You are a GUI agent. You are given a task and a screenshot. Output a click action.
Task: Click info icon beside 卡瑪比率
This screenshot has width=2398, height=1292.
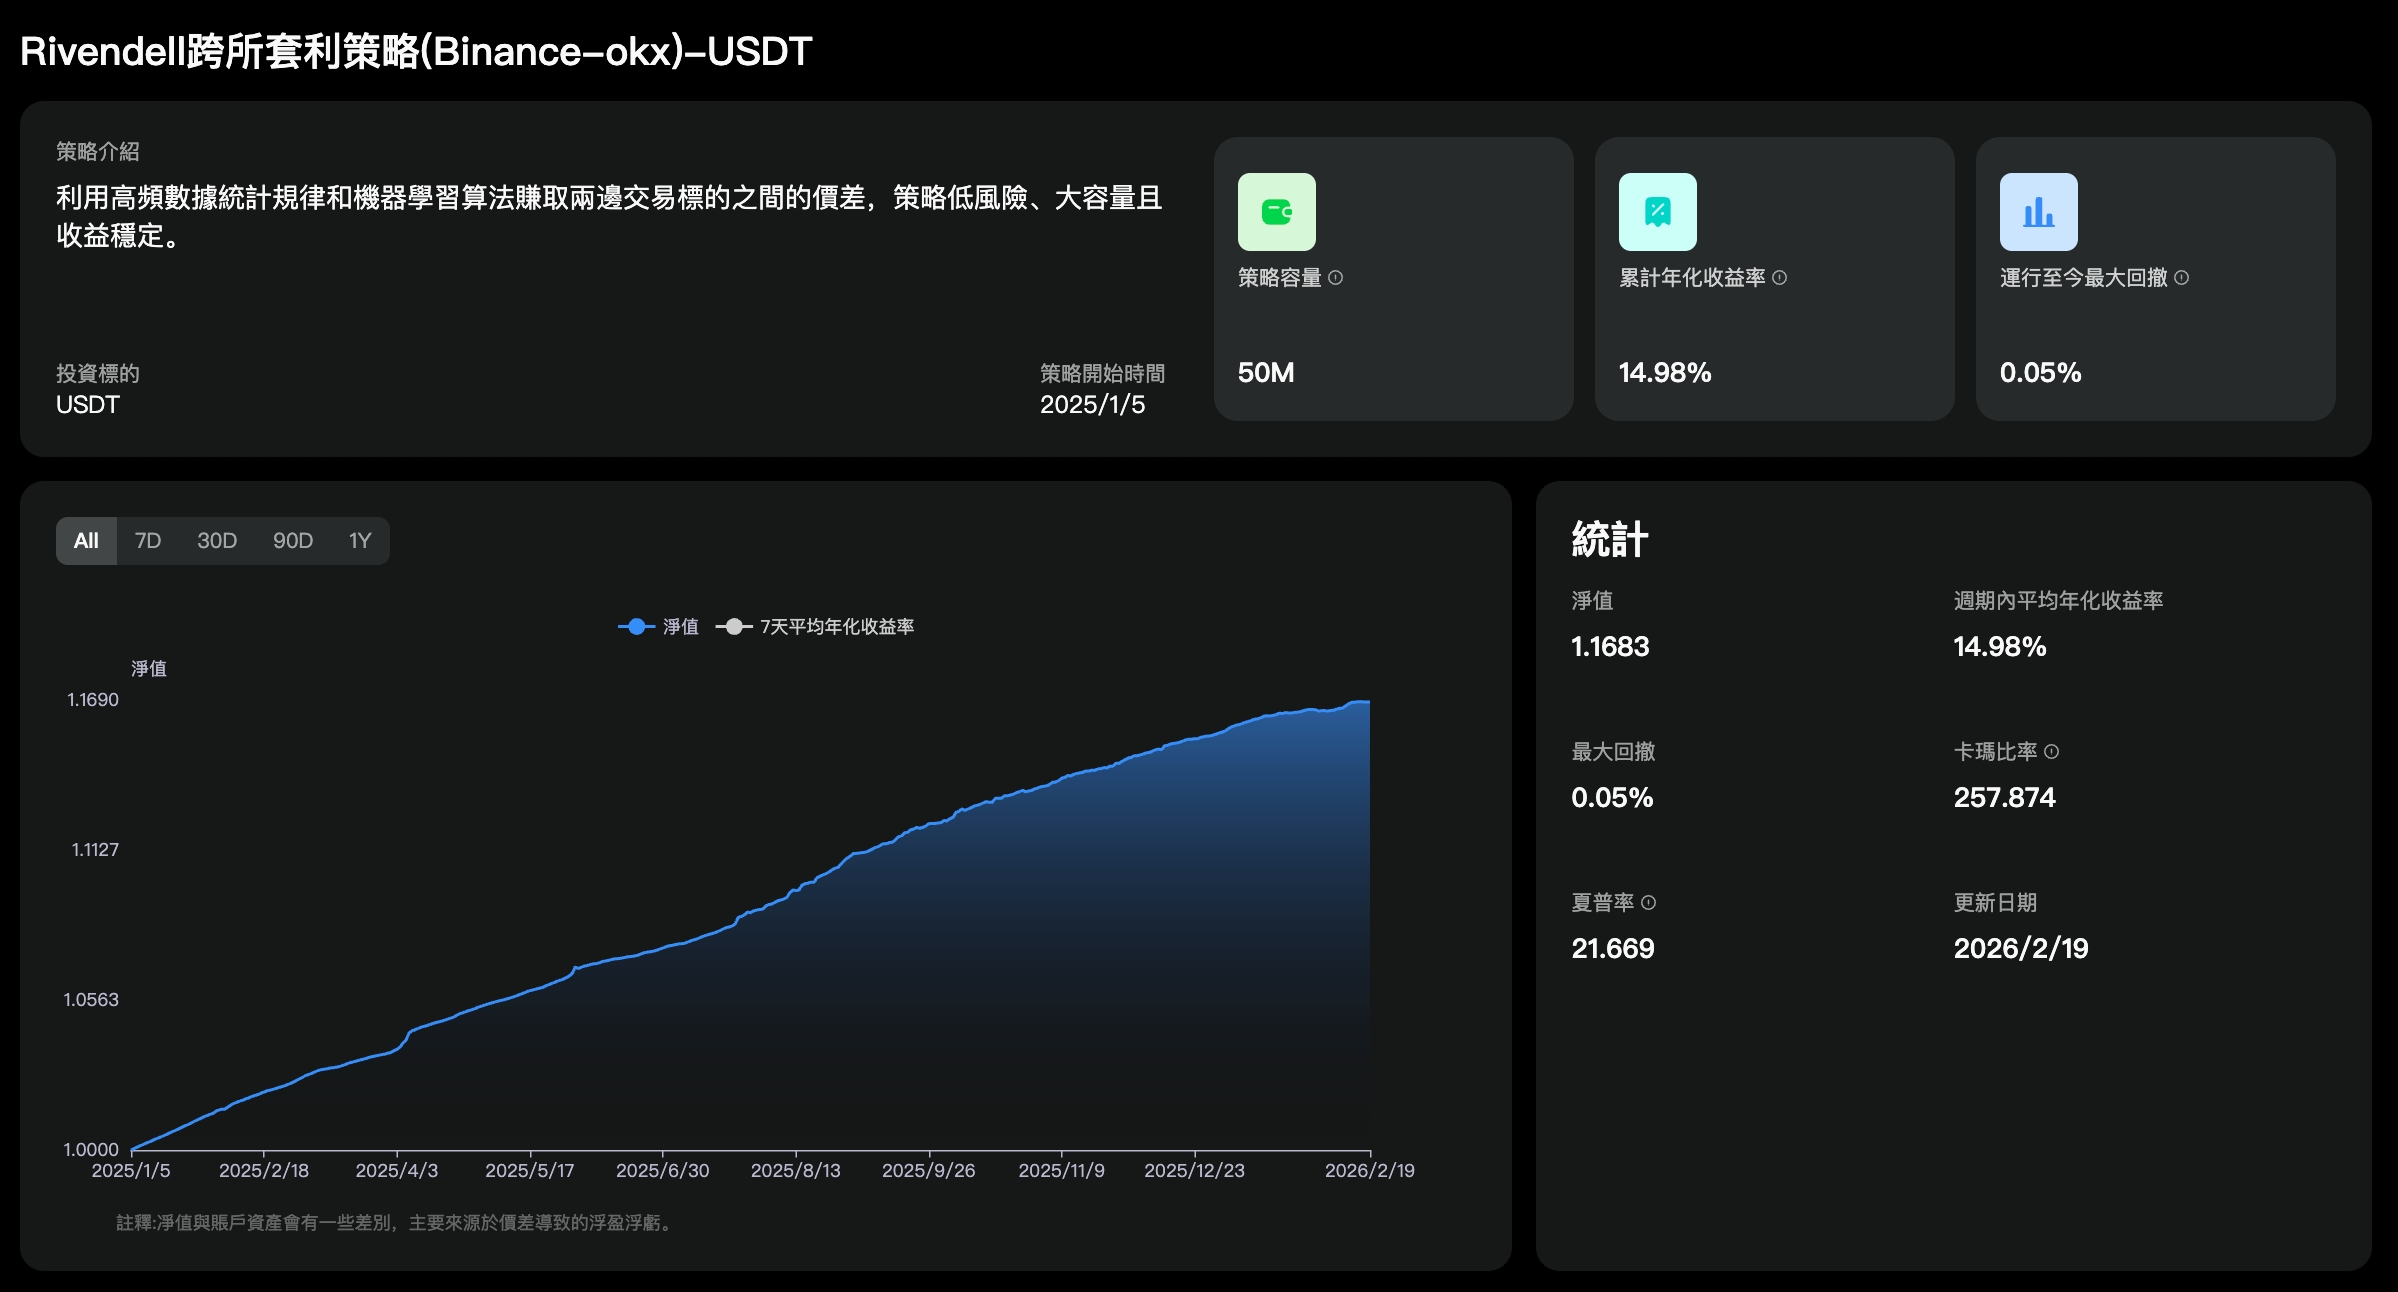(2051, 752)
